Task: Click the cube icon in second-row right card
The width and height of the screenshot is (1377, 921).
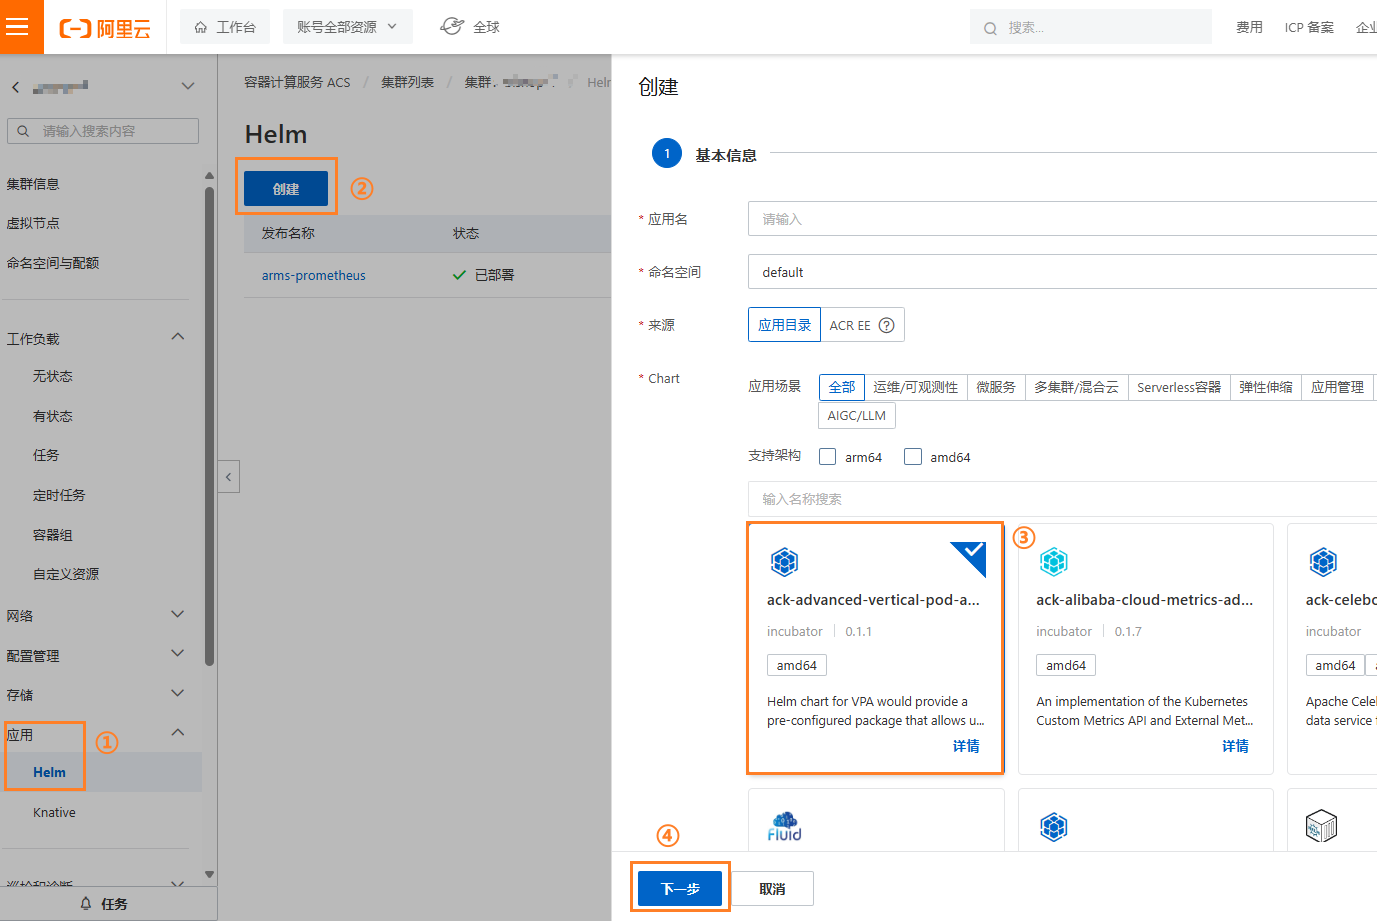Action: click(1321, 826)
